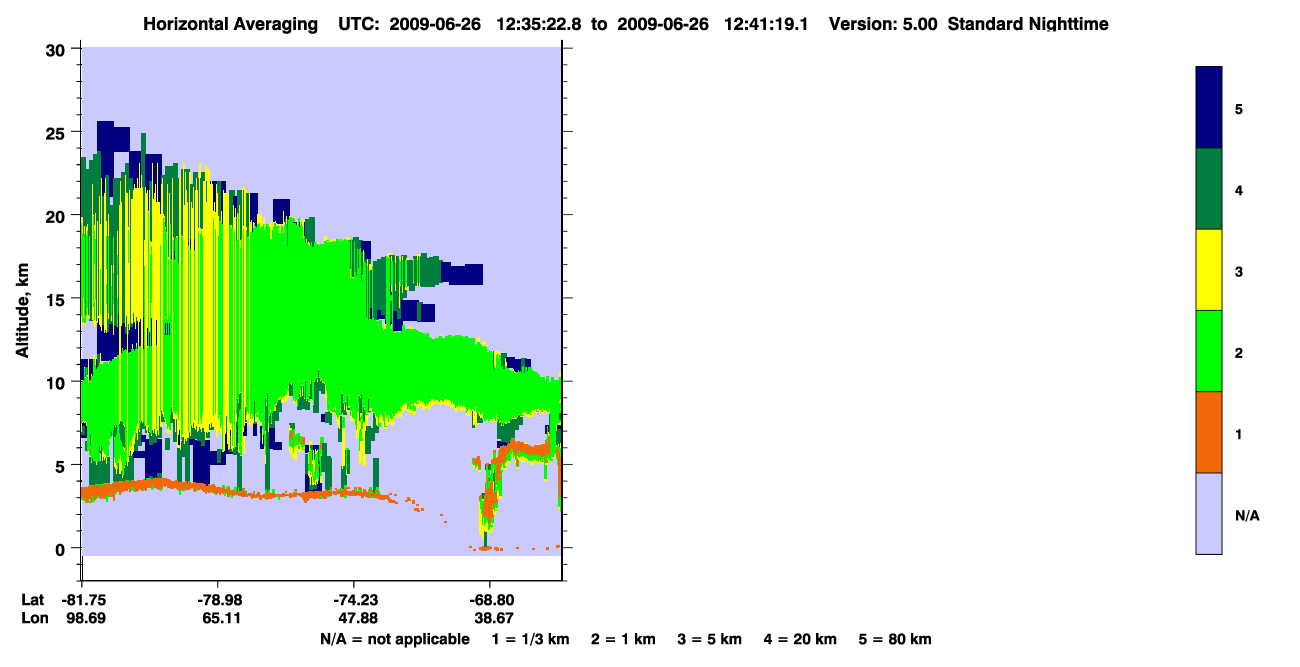Image resolution: width=1300 pixels, height=667 pixels.
Task: Click the y-axis tick label 10
Action: coord(55,382)
